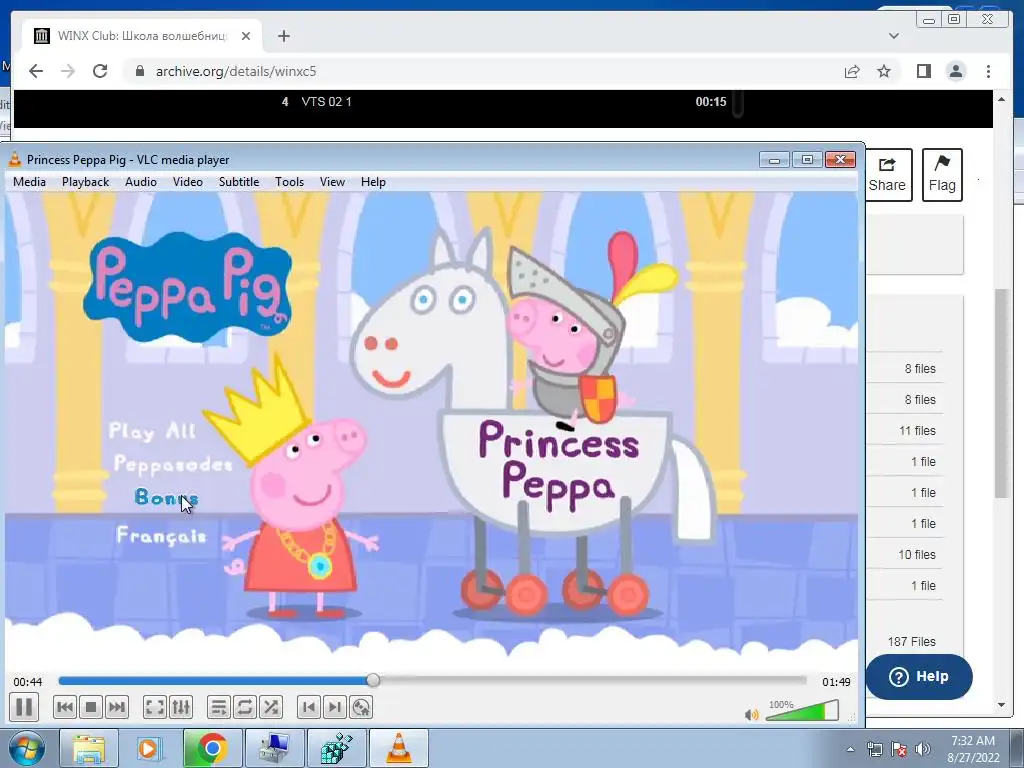Toggle VLC fullscreen mode

coord(155,707)
